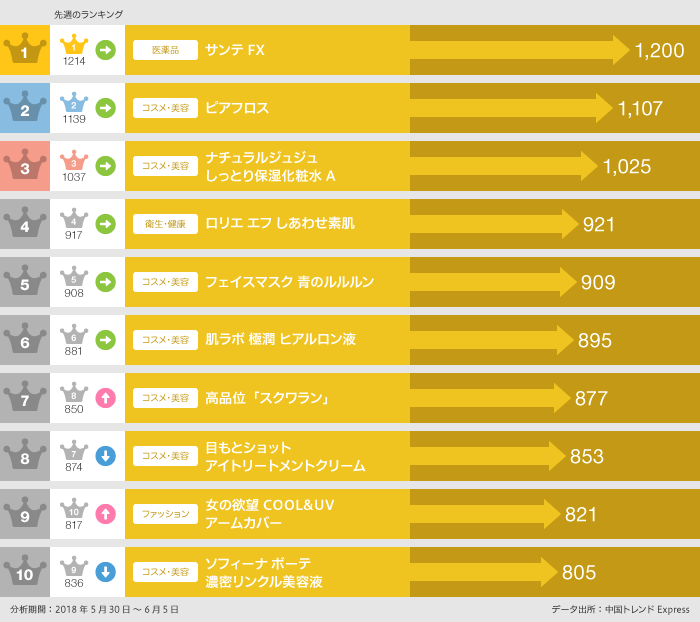Open the 肌ラボ 極潤 ヒアルロン液 entry

pyautogui.click(x=280, y=340)
